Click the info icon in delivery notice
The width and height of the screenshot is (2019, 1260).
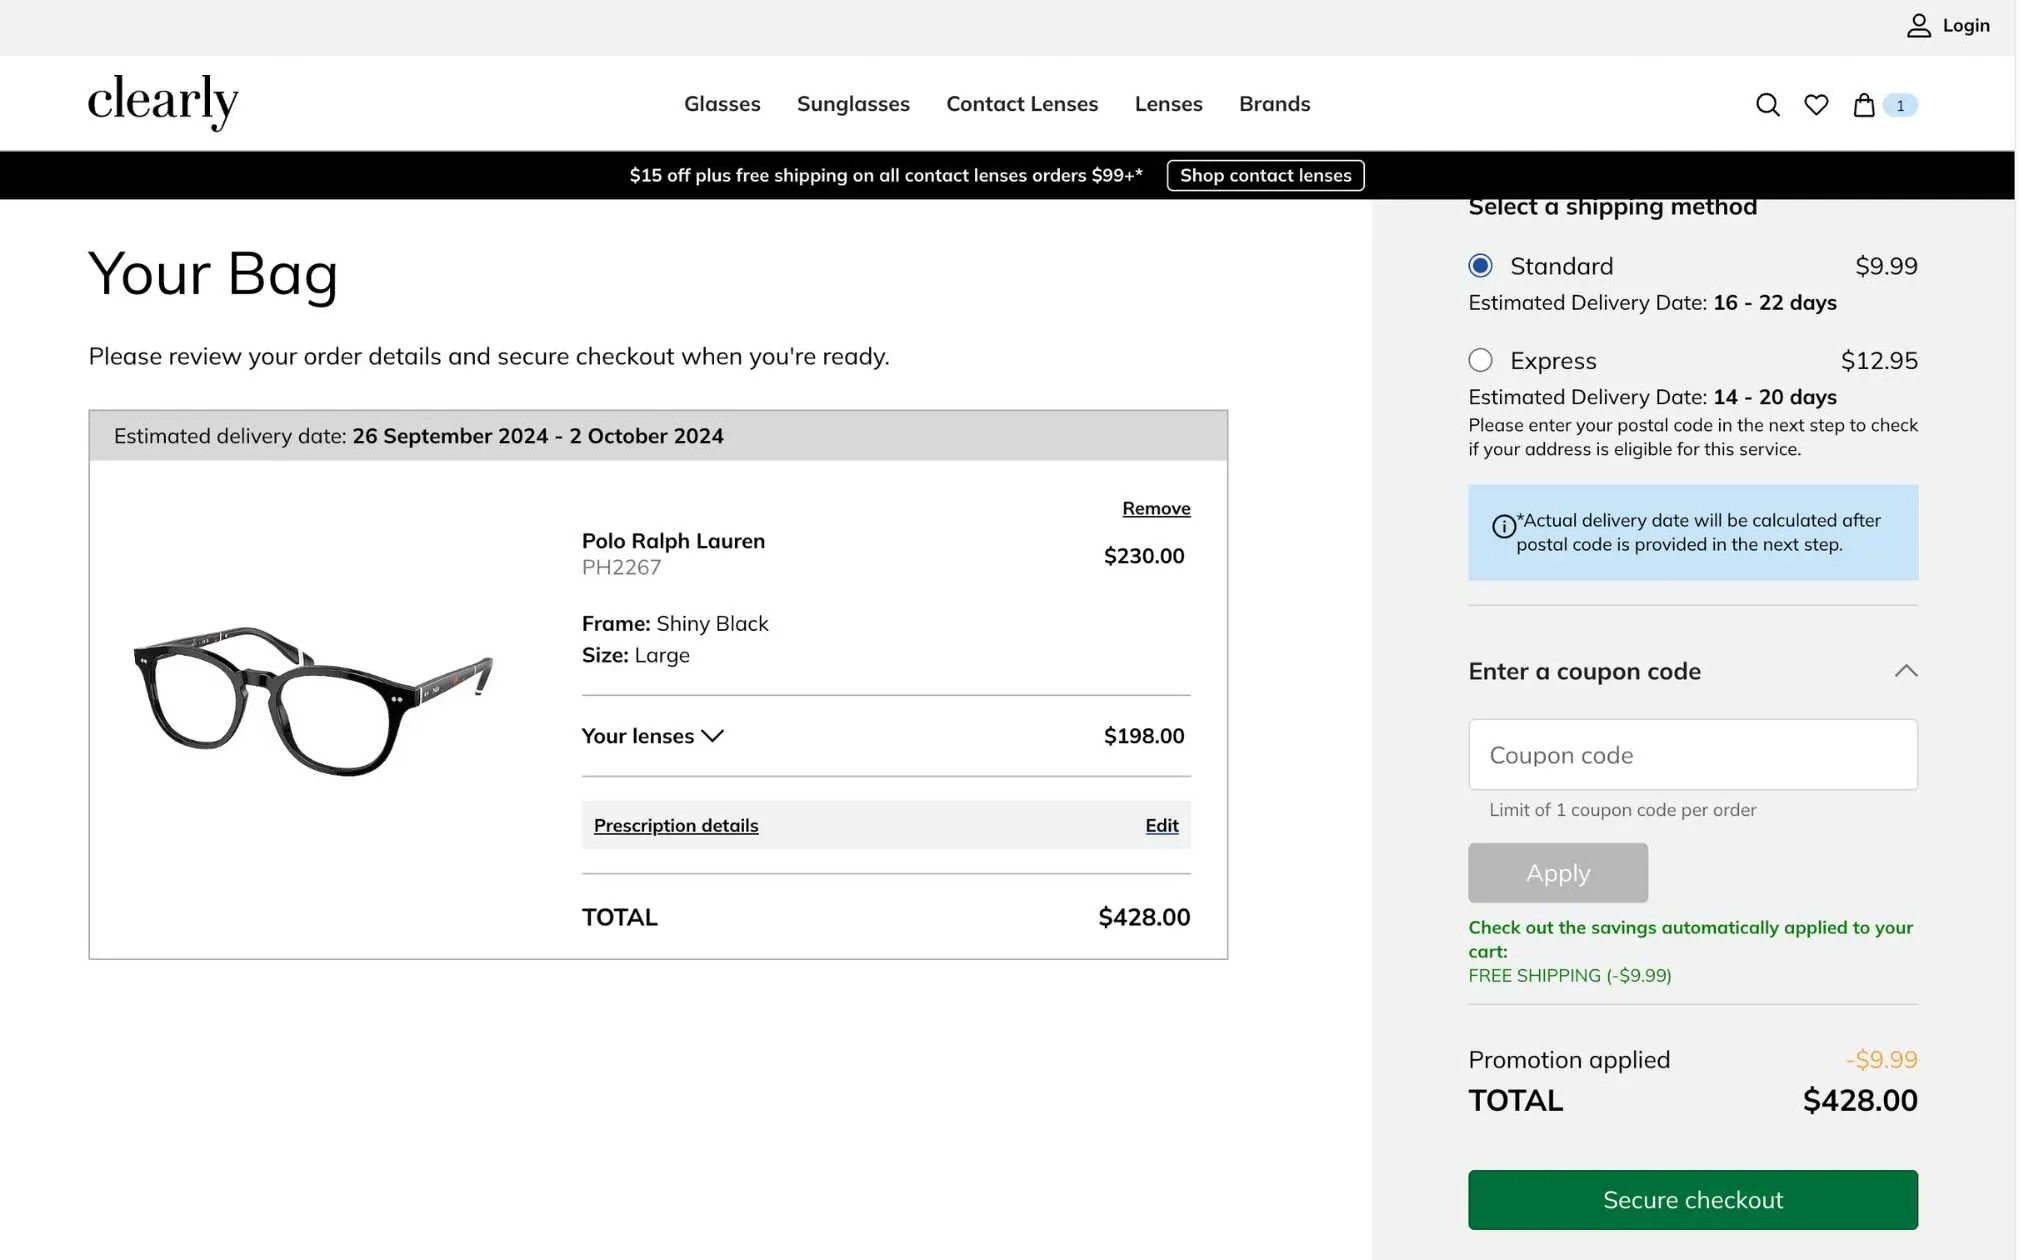(1503, 526)
